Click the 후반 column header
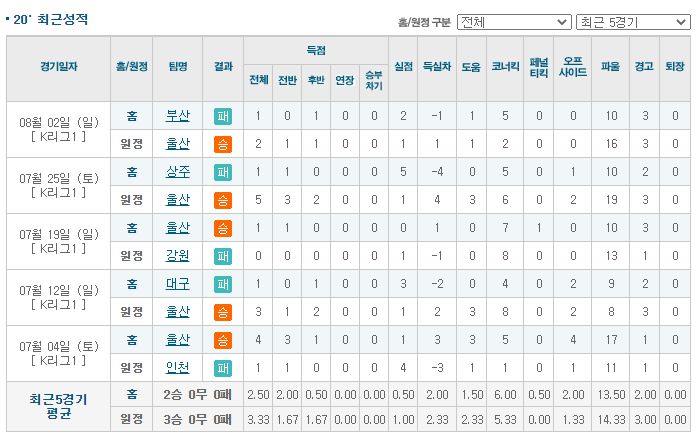Viewport: 696px width, 438px height. coord(316,80)
